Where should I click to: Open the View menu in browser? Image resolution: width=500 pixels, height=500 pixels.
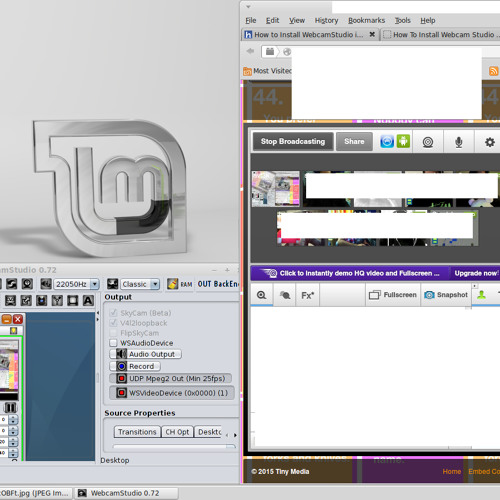pyautogui.click(x=297, y=21)
